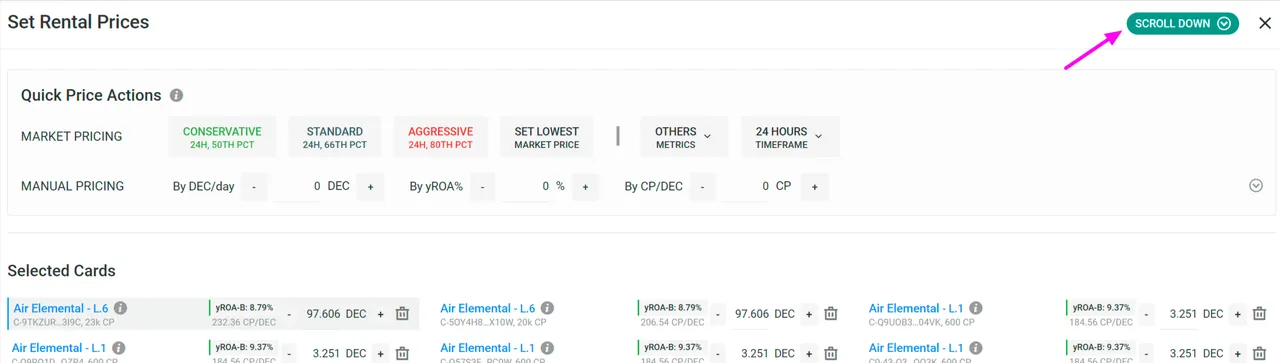
Task: Click the Selected Cards heading
Action: [62, 270]
